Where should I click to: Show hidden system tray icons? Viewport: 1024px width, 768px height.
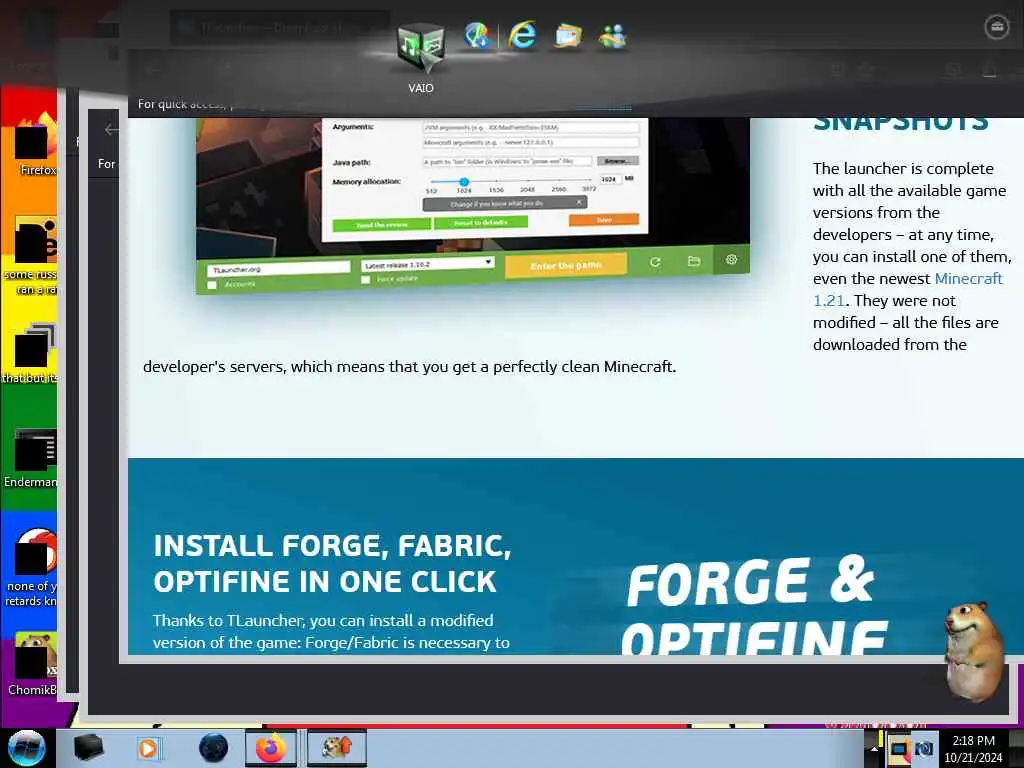point(874,749)
